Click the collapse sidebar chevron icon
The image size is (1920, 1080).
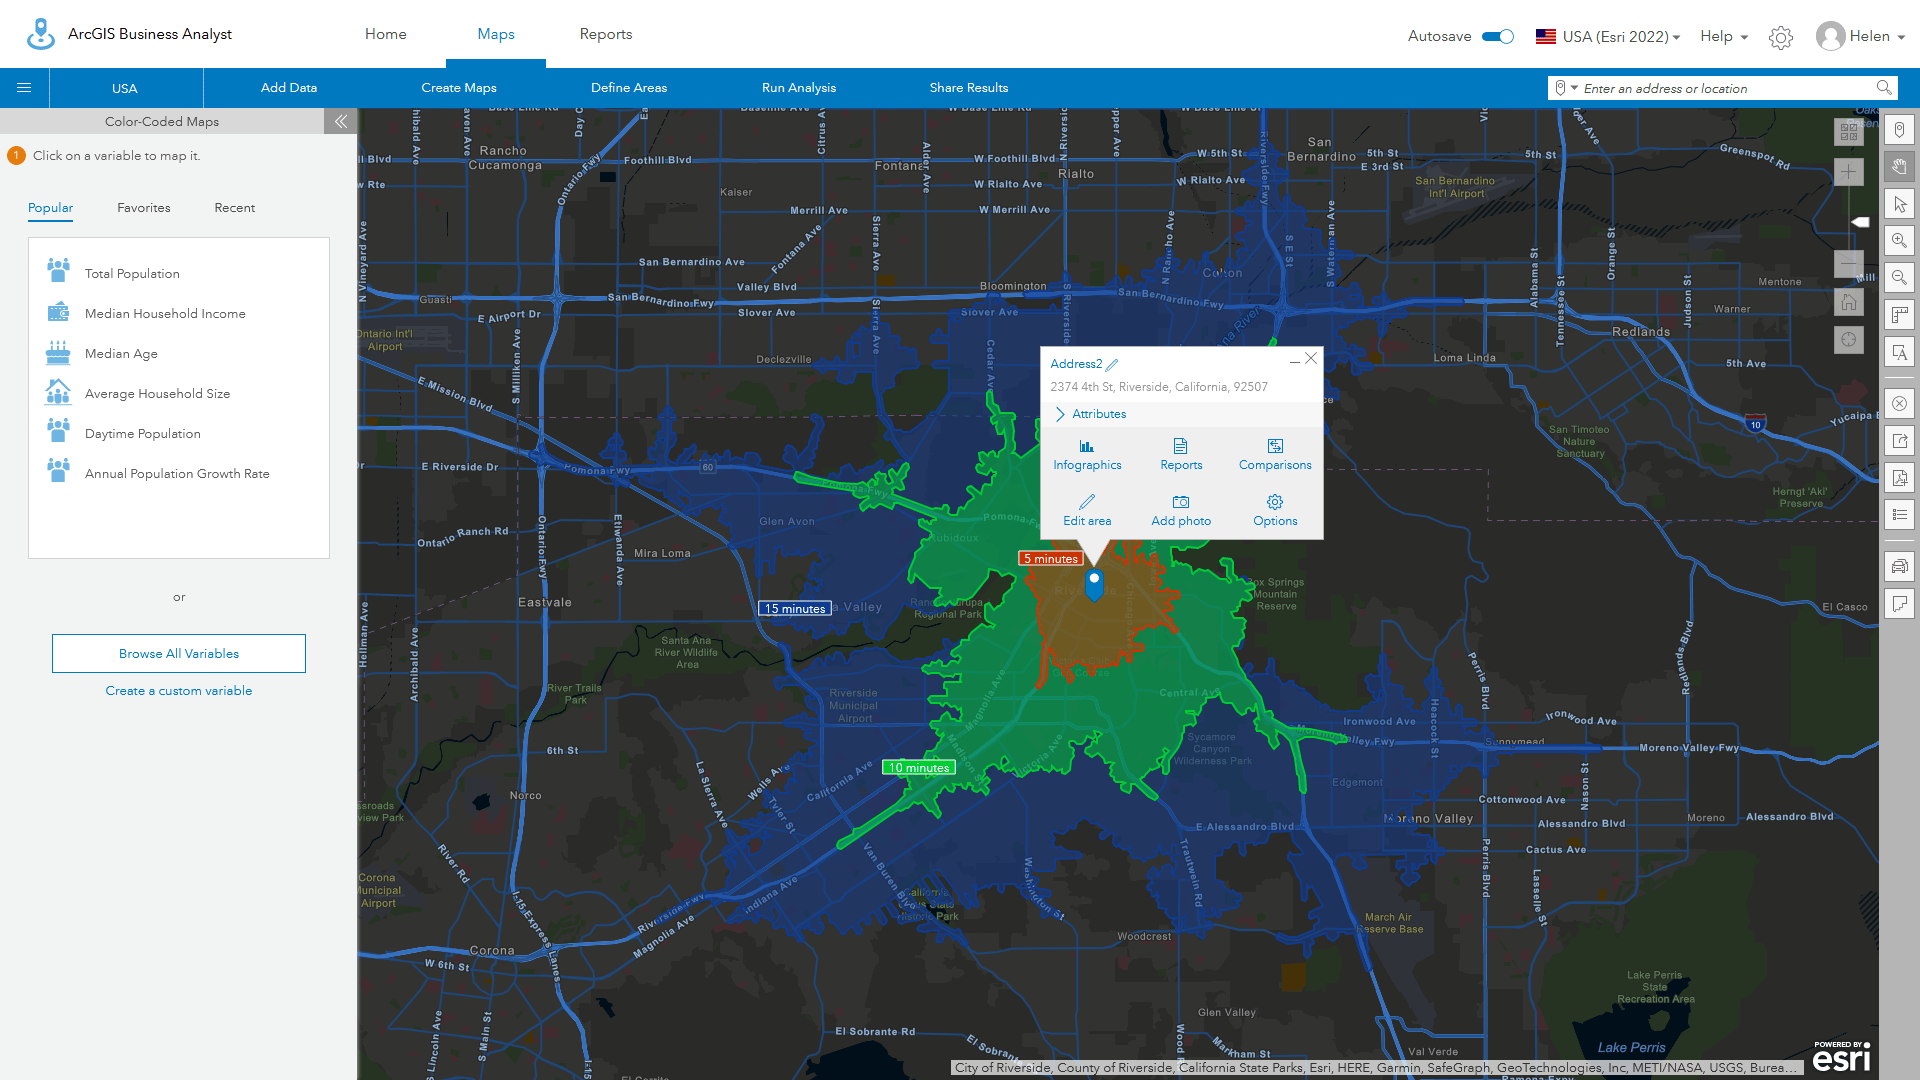[x=342, y=121]
